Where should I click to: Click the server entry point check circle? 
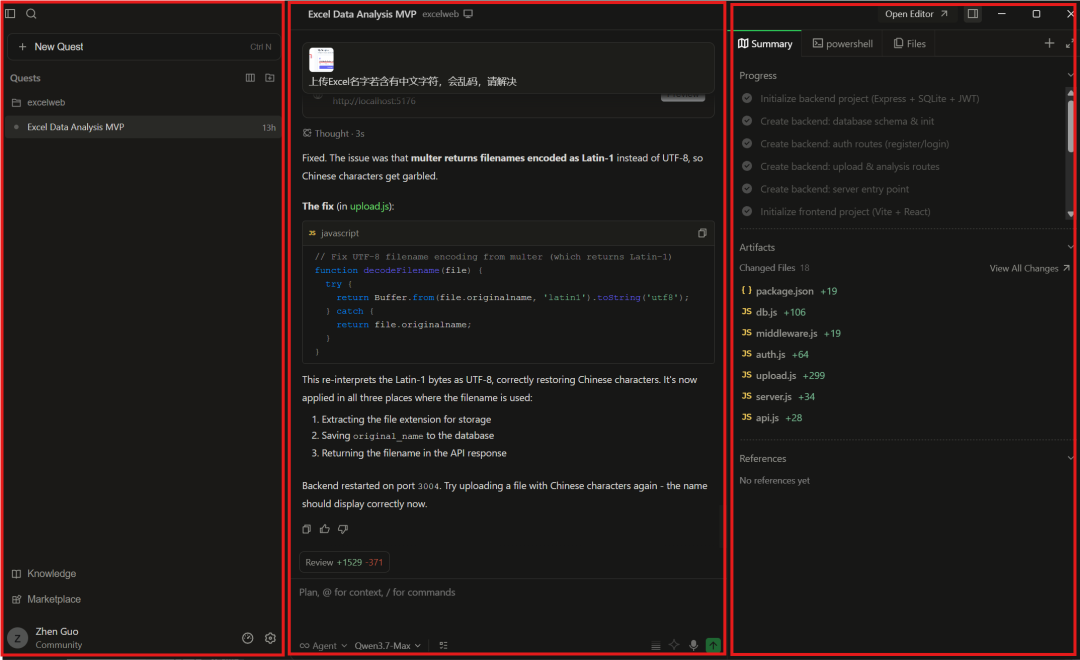click(747, 189)
